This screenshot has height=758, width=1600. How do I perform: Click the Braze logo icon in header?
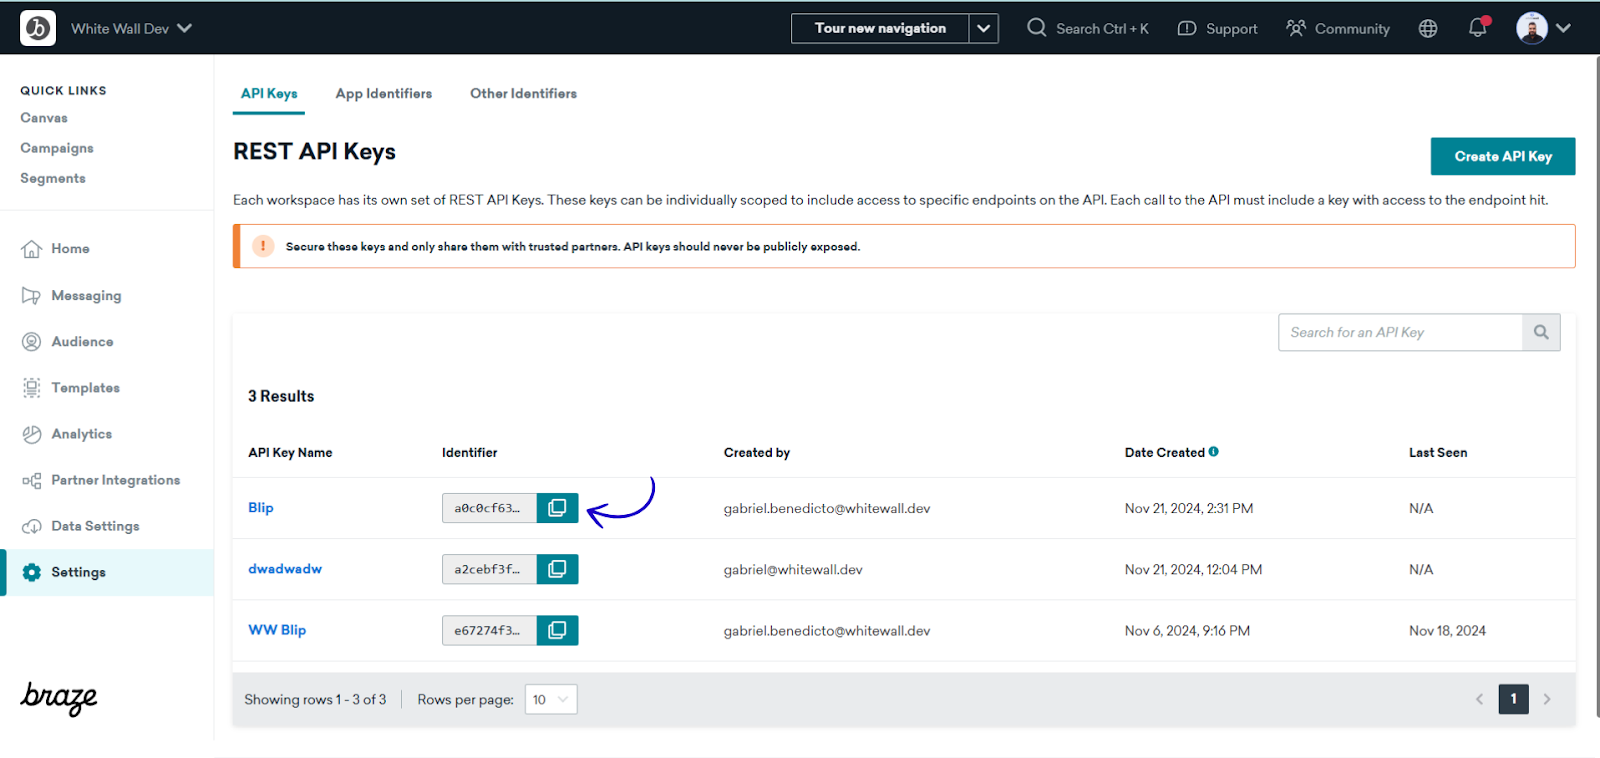pos(38,28)
